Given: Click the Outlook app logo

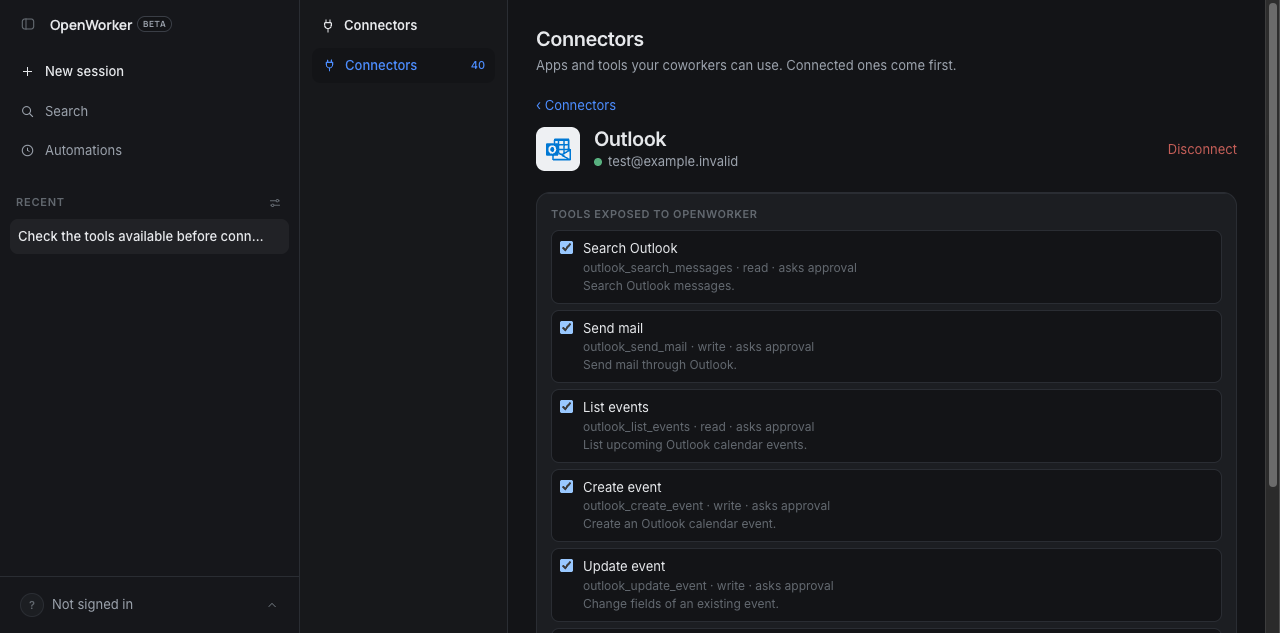Looking at the screenshot, I should [x=558, y=149].
